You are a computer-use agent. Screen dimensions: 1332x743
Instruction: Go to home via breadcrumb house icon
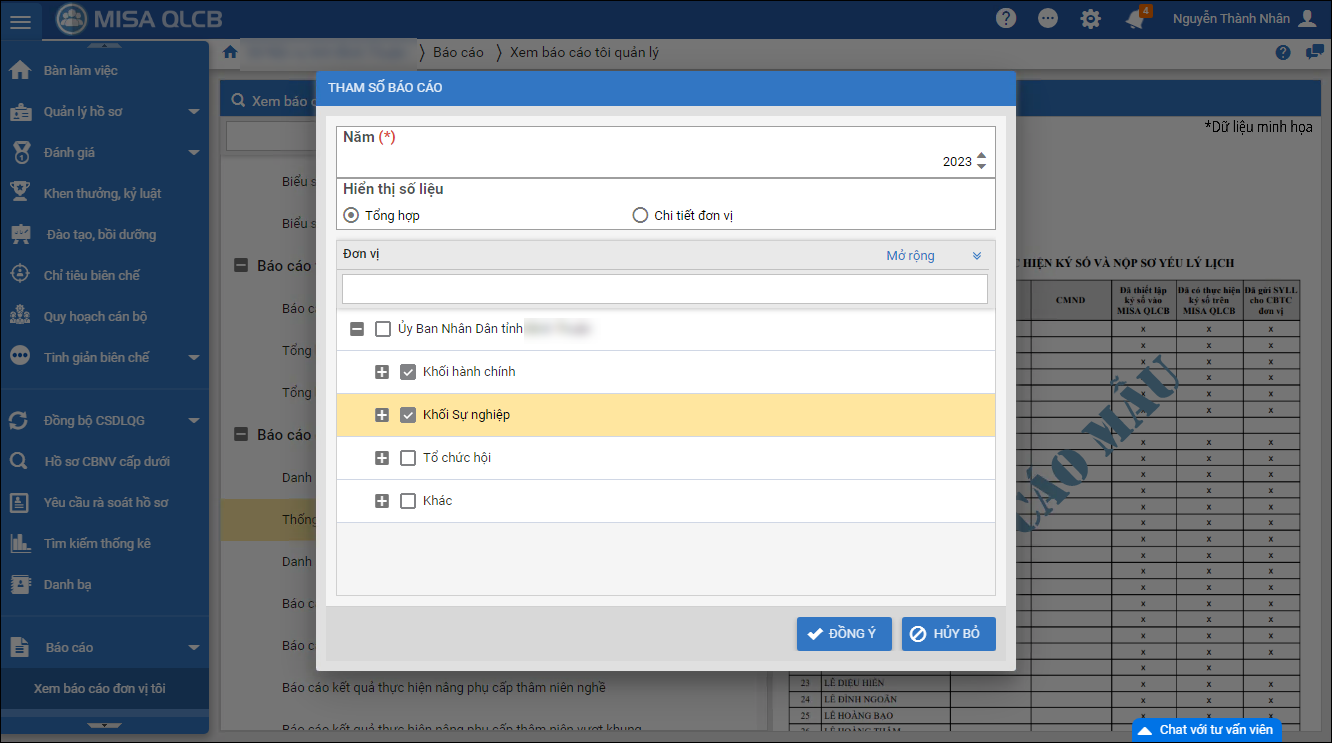[x=230, y=52]
